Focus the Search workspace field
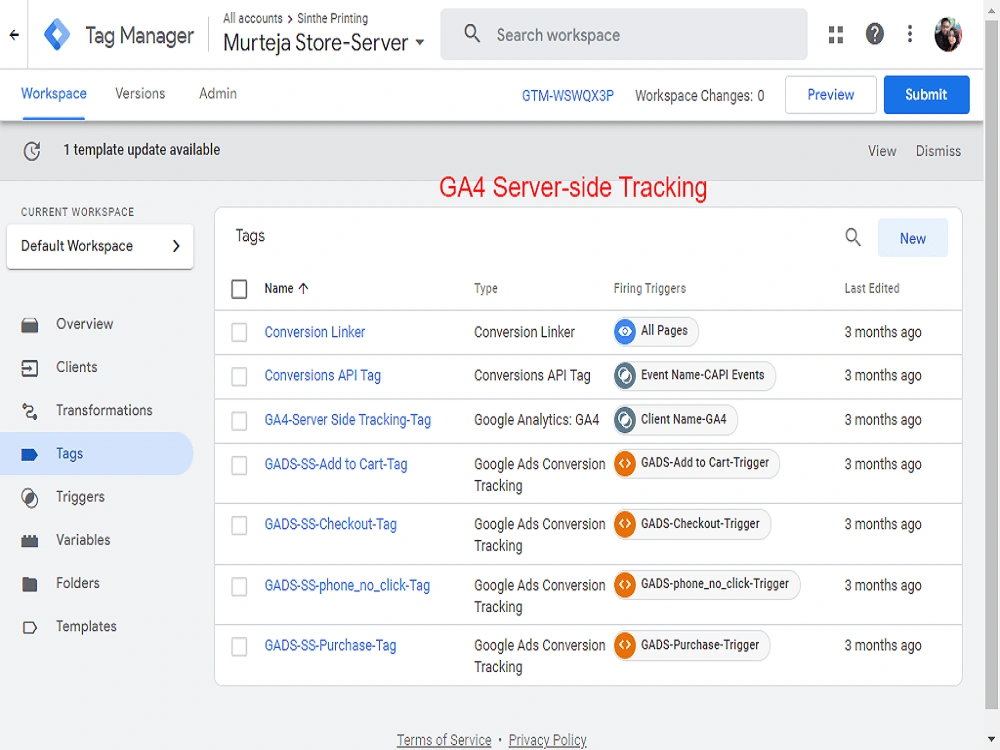Screen dimensions: 1000x750 point(624,34)
